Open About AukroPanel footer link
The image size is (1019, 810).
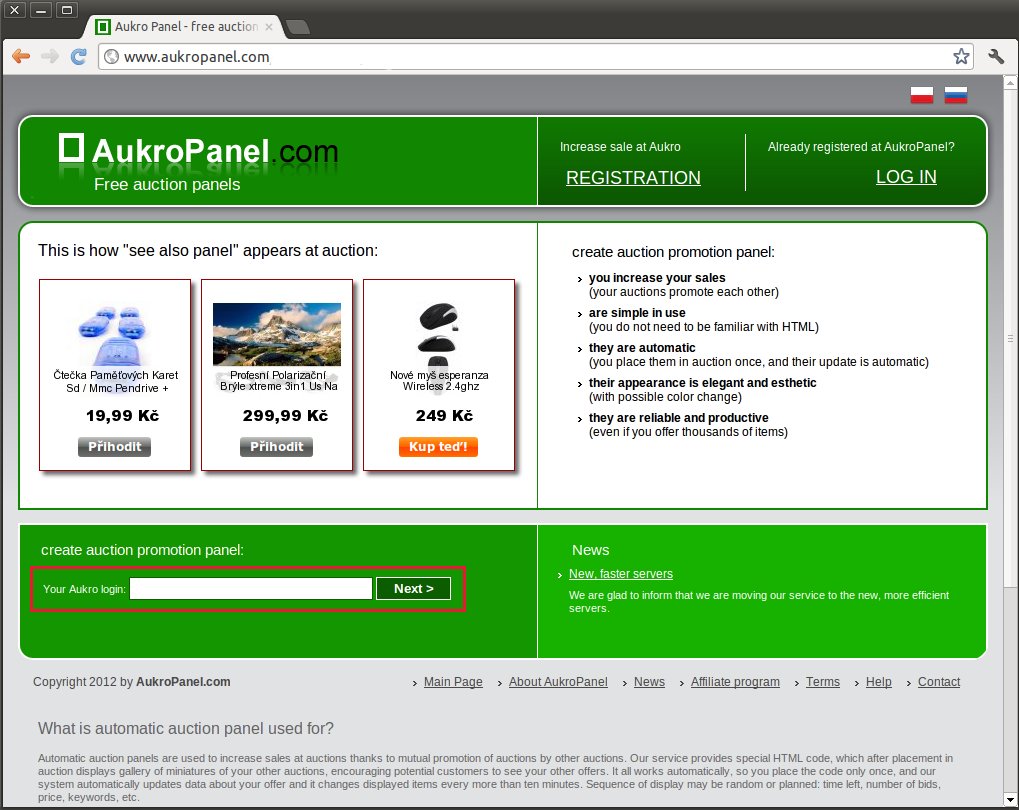558,682
